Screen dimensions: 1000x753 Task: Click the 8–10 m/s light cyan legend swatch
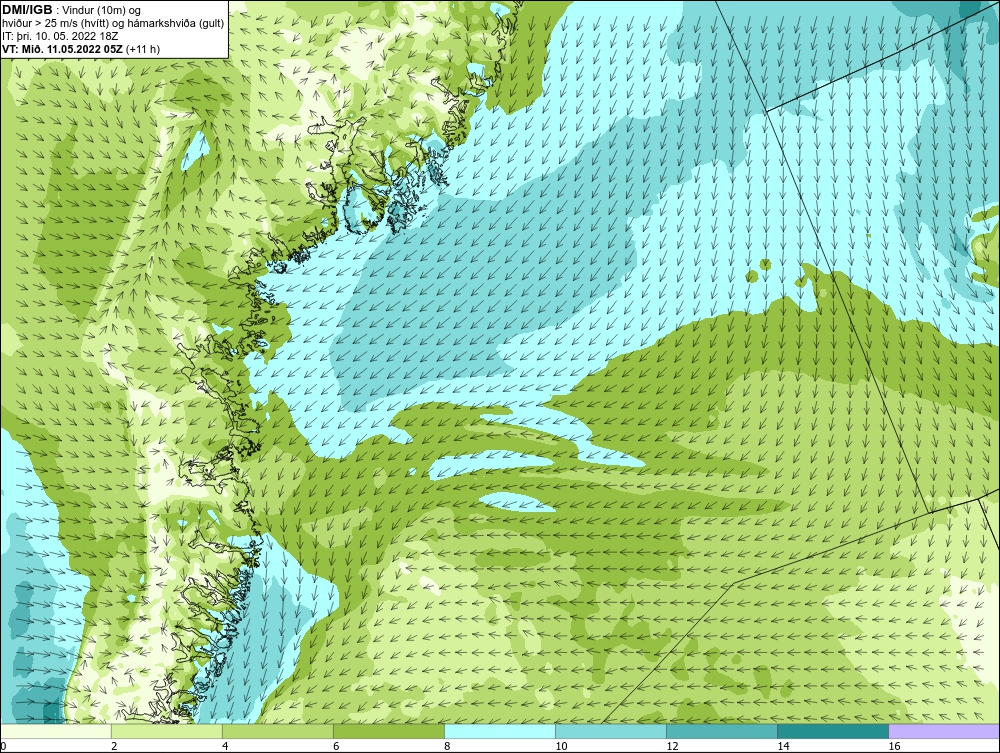500,731
